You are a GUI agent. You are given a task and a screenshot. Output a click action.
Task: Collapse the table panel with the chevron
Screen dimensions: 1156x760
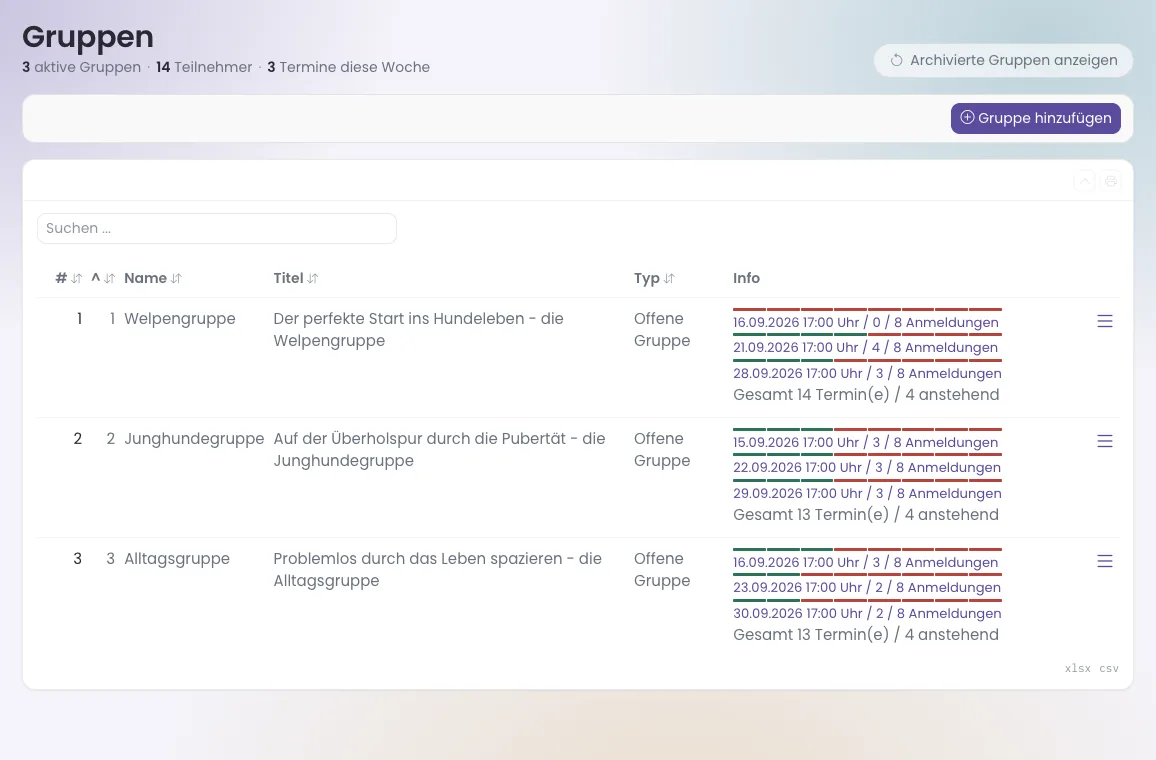pyautogui.click(x=1084, y=181)
